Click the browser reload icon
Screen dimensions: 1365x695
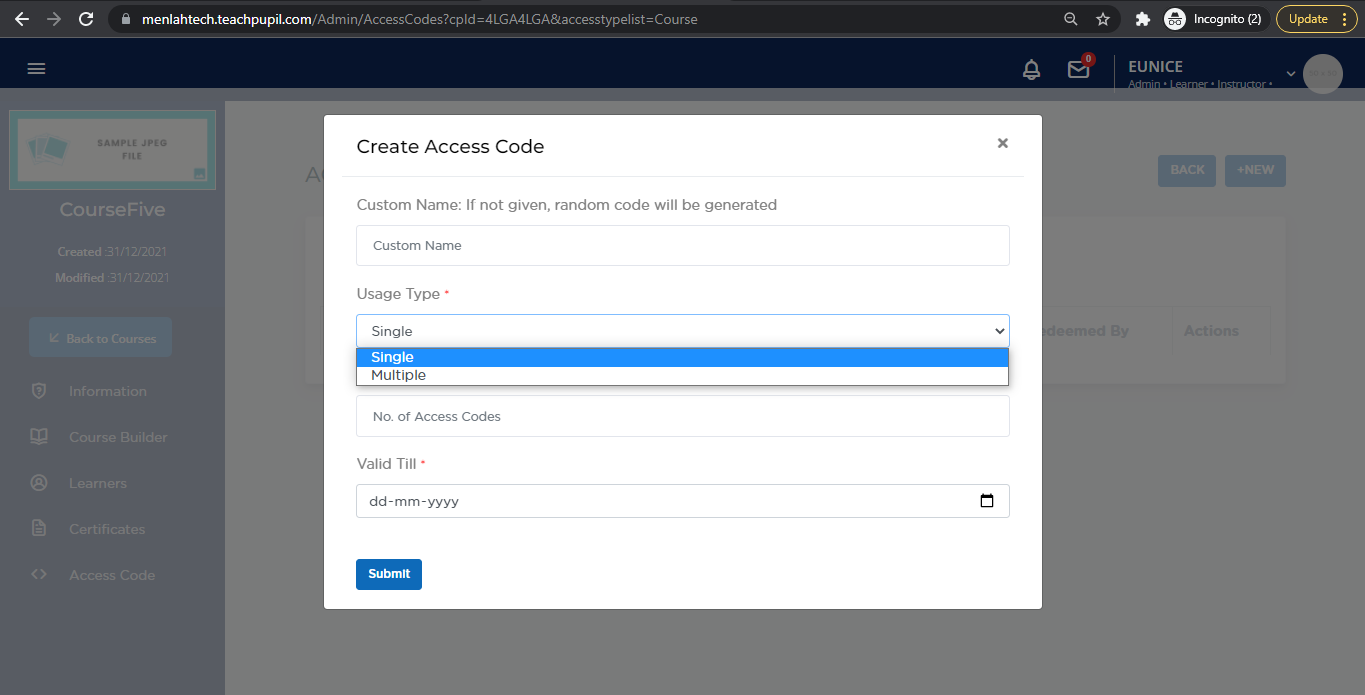point(86,19)
